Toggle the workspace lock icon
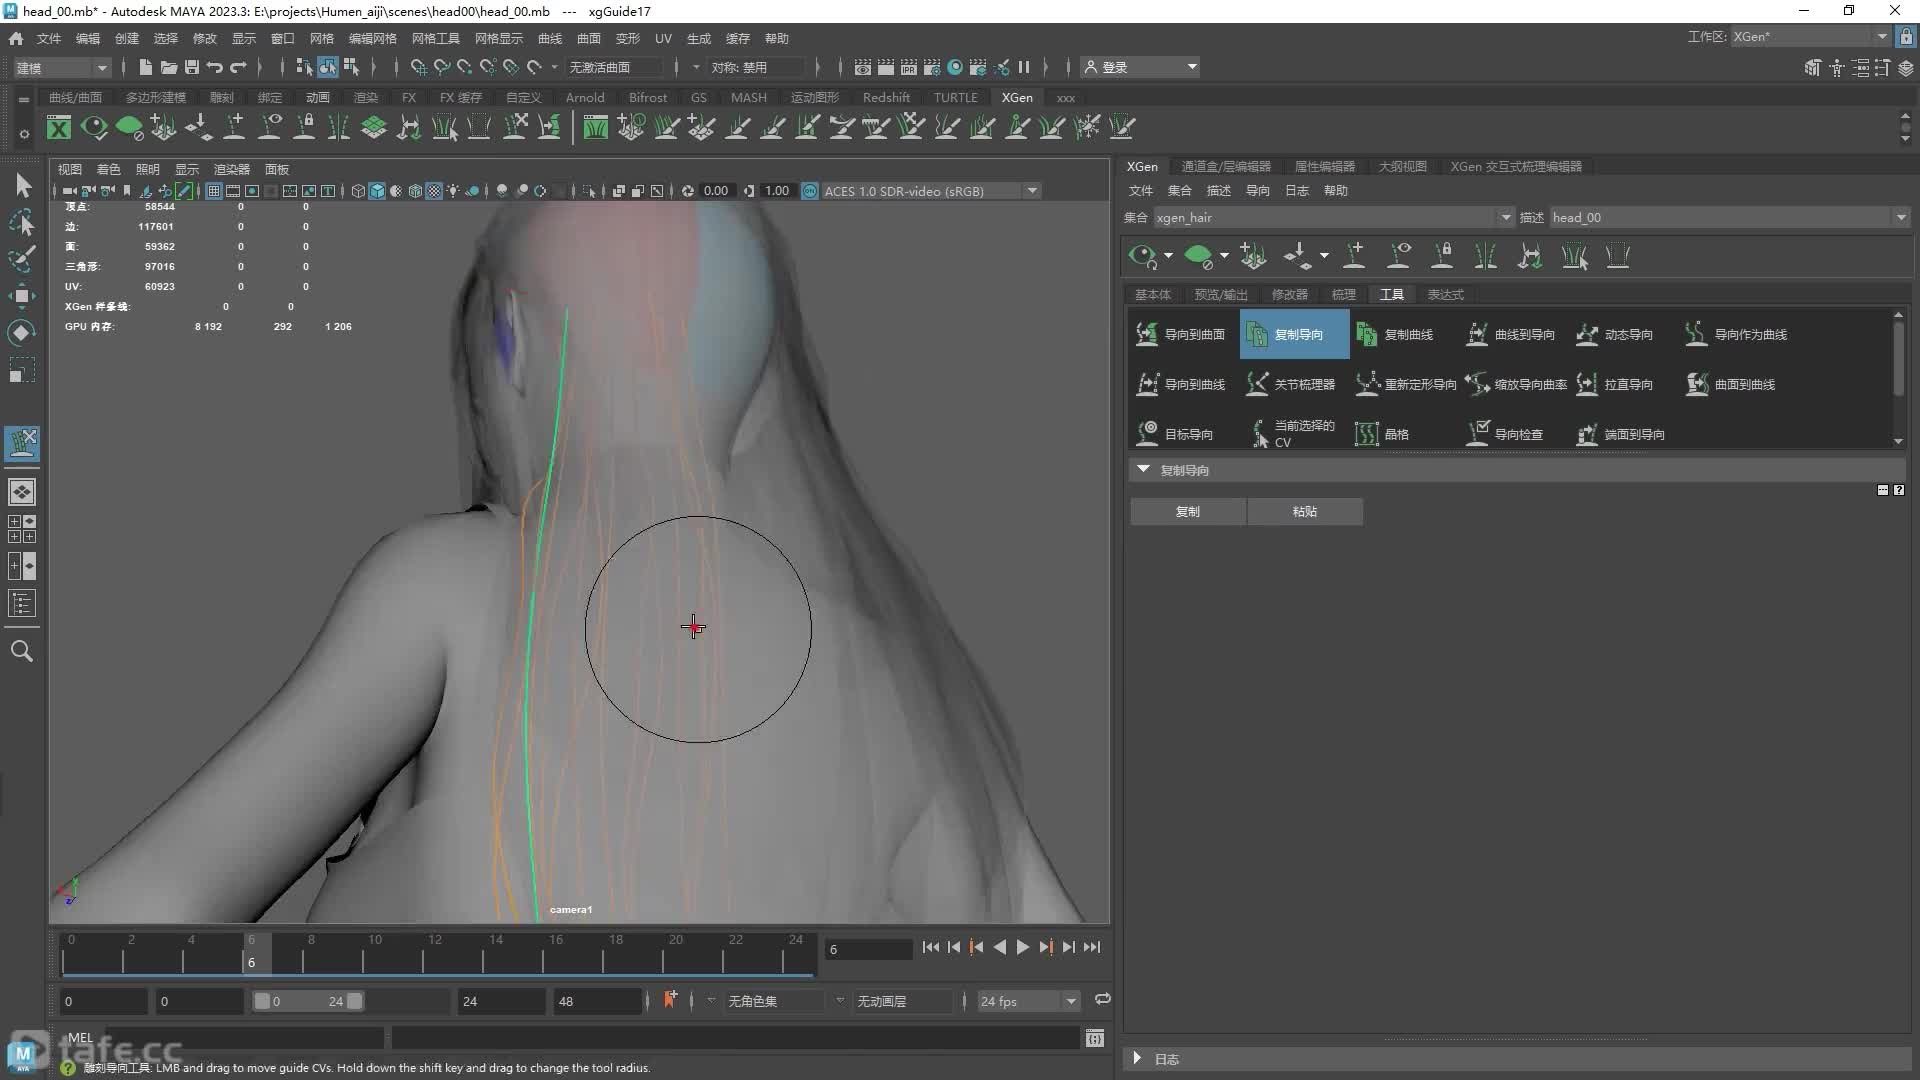Screen dimensions: 1920x1080 click(x=1906, y=37)
